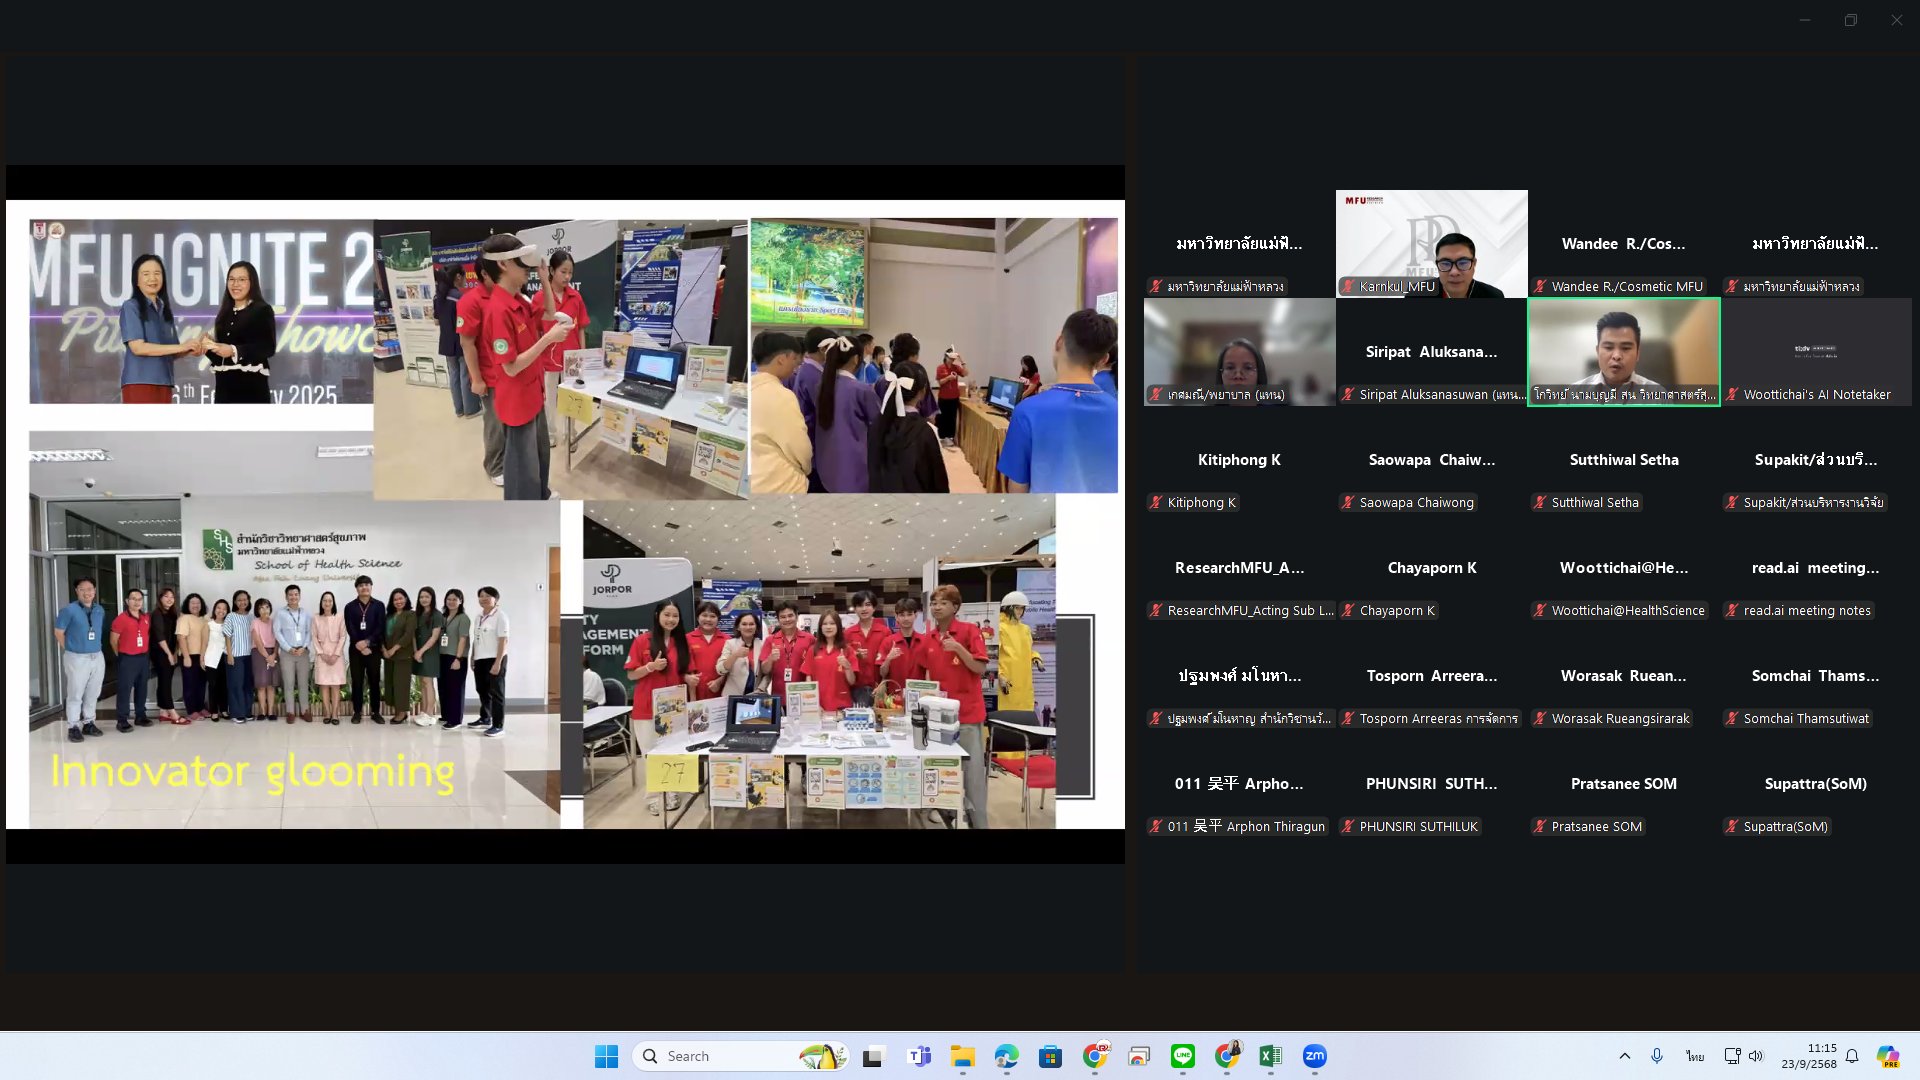This screenshot has height=1080, width=1920.
Task: Launch Microsoft Teams from the taskbar
Action: [x=918, y=1056]
